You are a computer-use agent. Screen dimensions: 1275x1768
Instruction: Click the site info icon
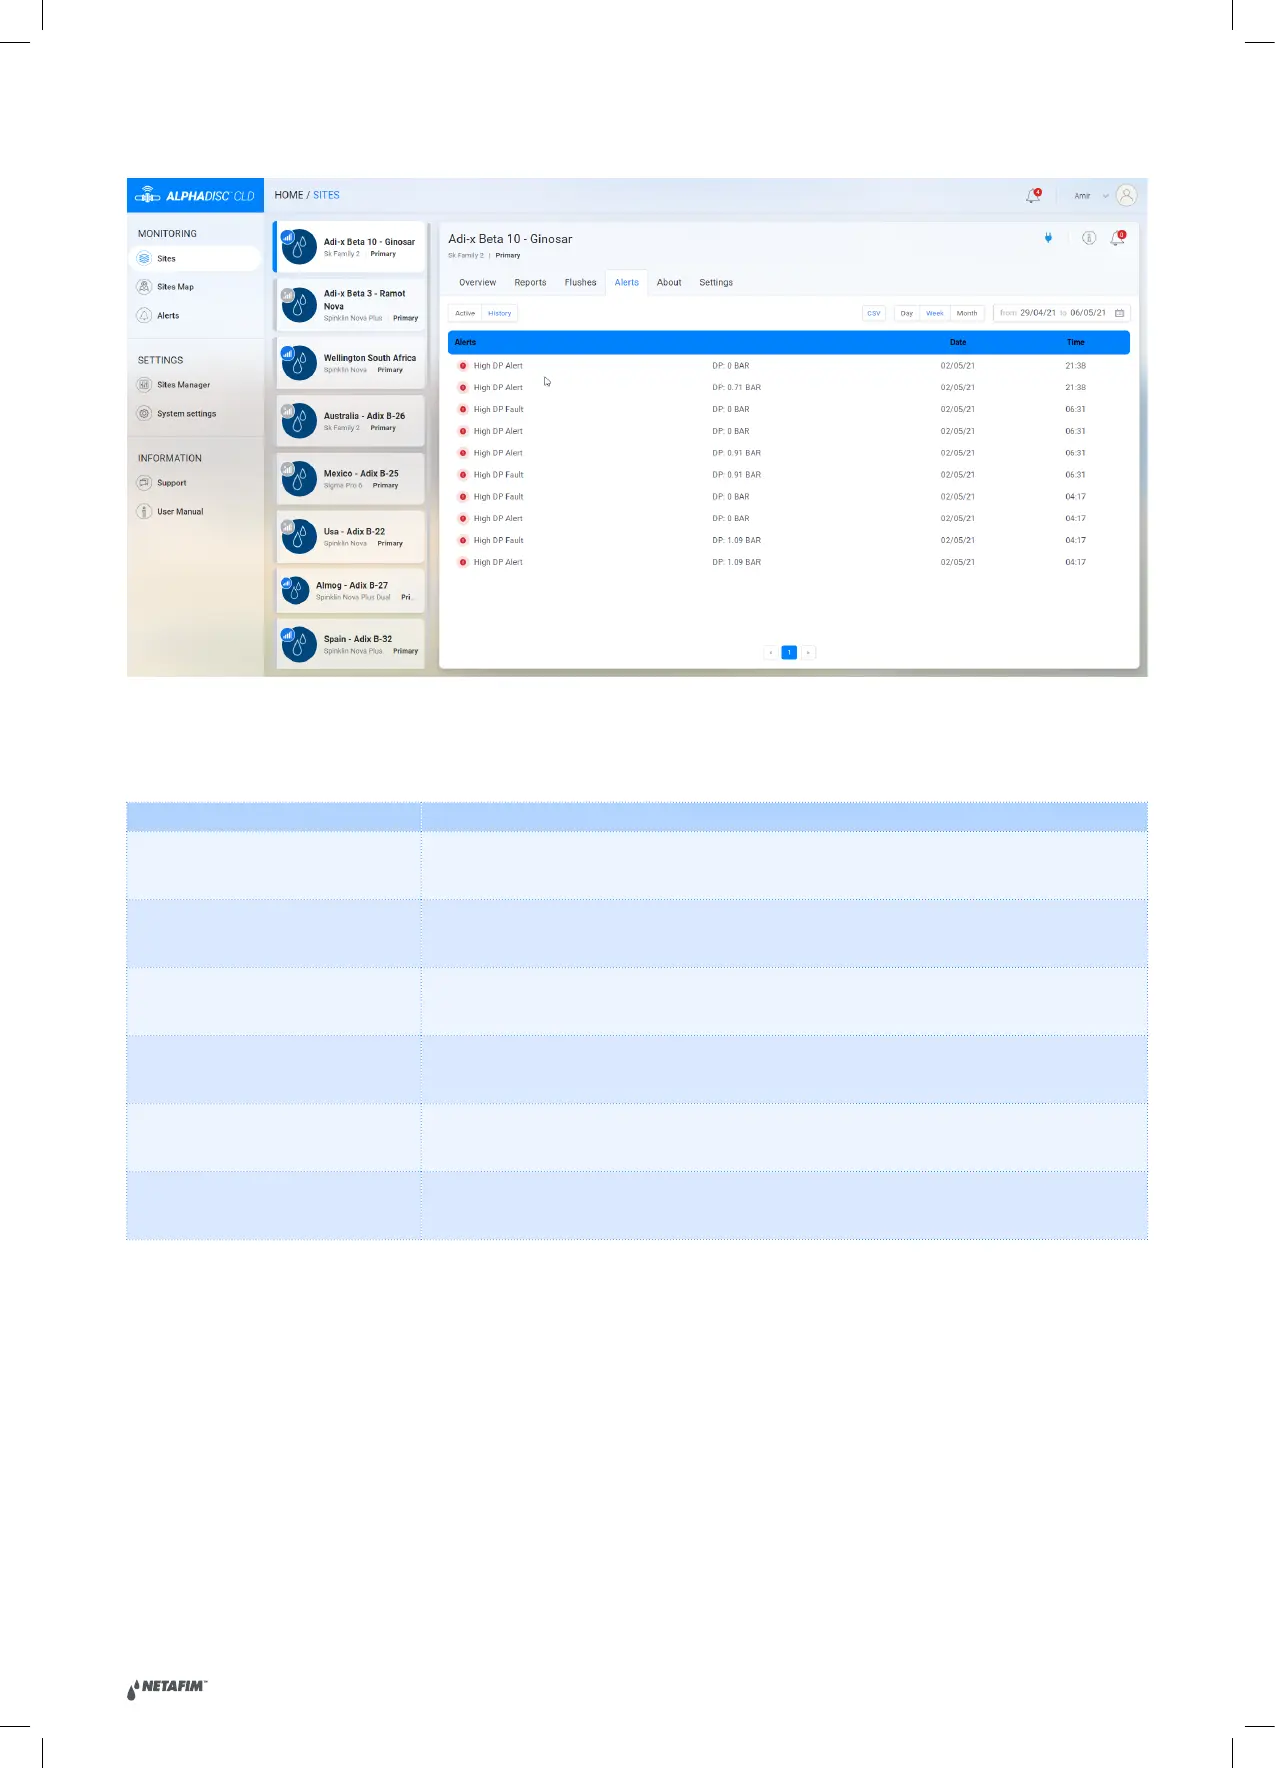(1089, 238)
